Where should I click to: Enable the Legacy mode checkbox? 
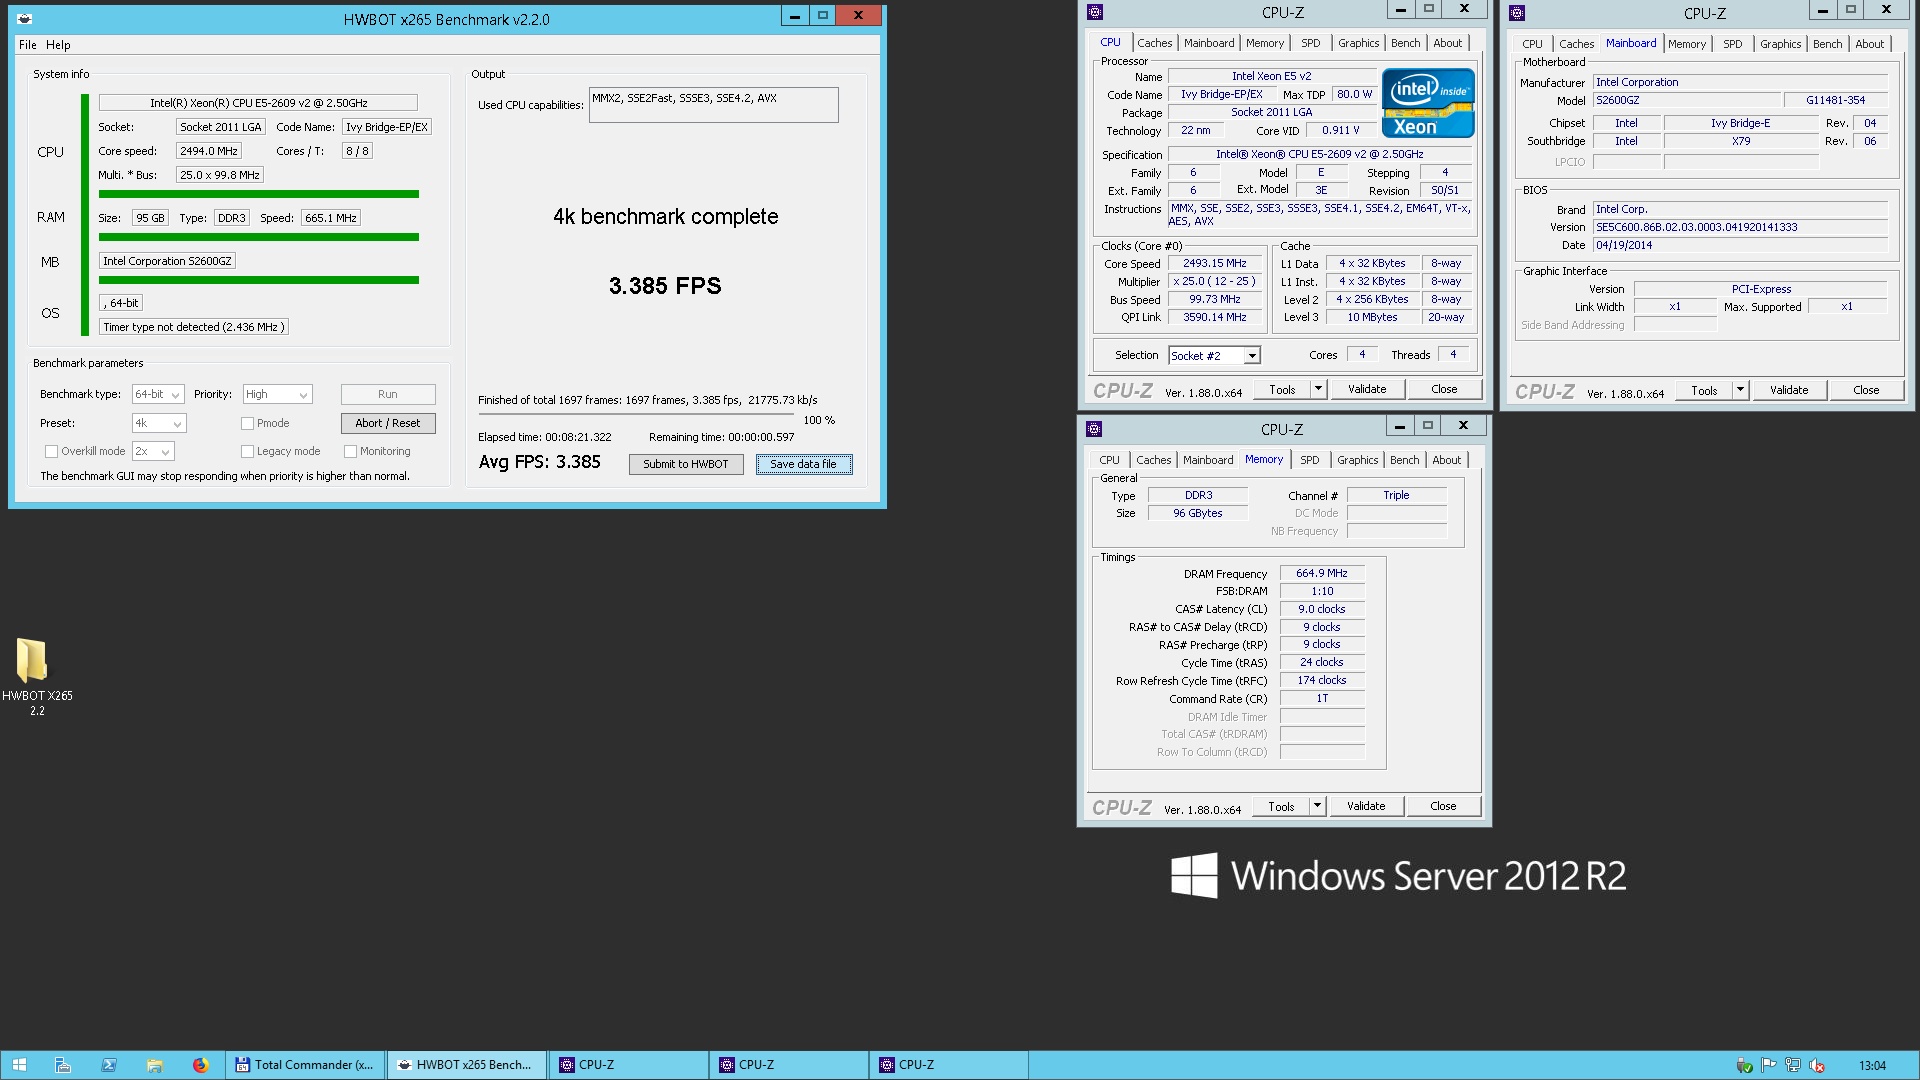click(x=247, y=451)
